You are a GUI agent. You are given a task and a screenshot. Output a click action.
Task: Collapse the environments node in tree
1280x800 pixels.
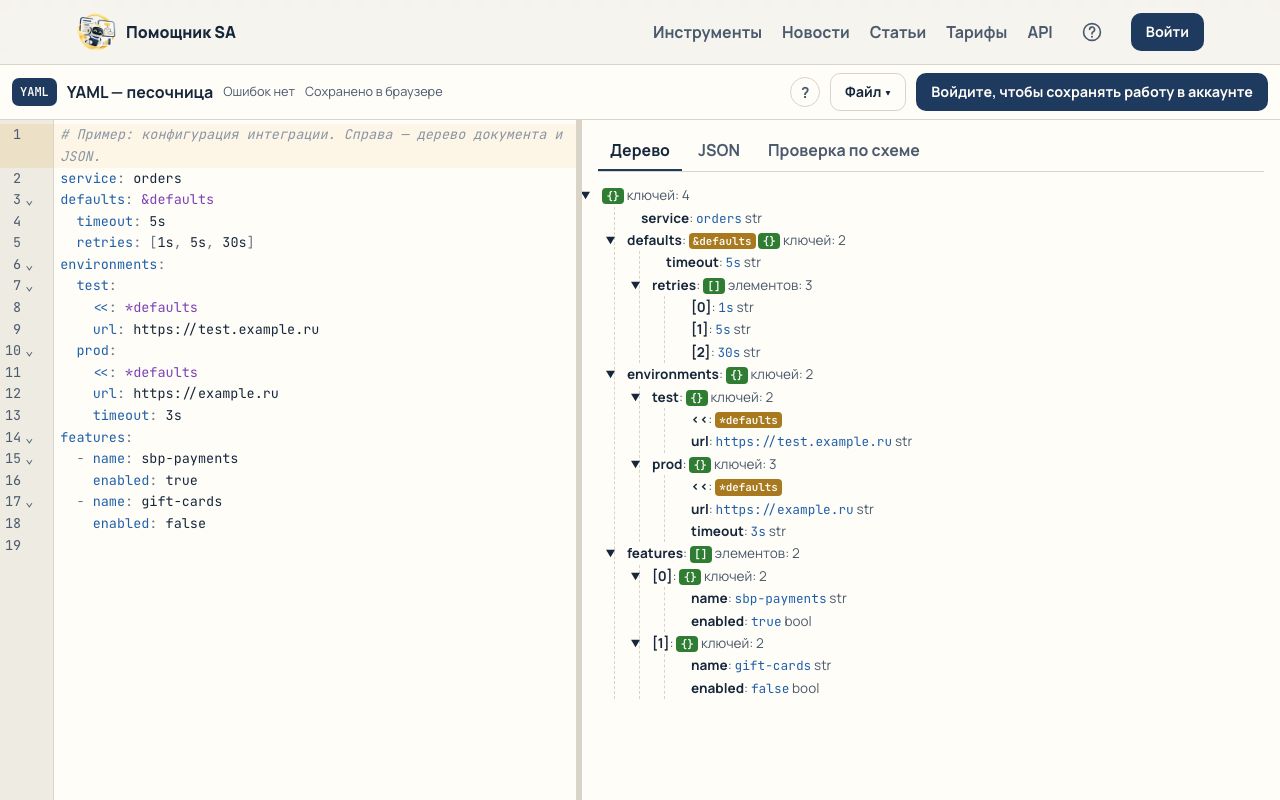[611, 374]
